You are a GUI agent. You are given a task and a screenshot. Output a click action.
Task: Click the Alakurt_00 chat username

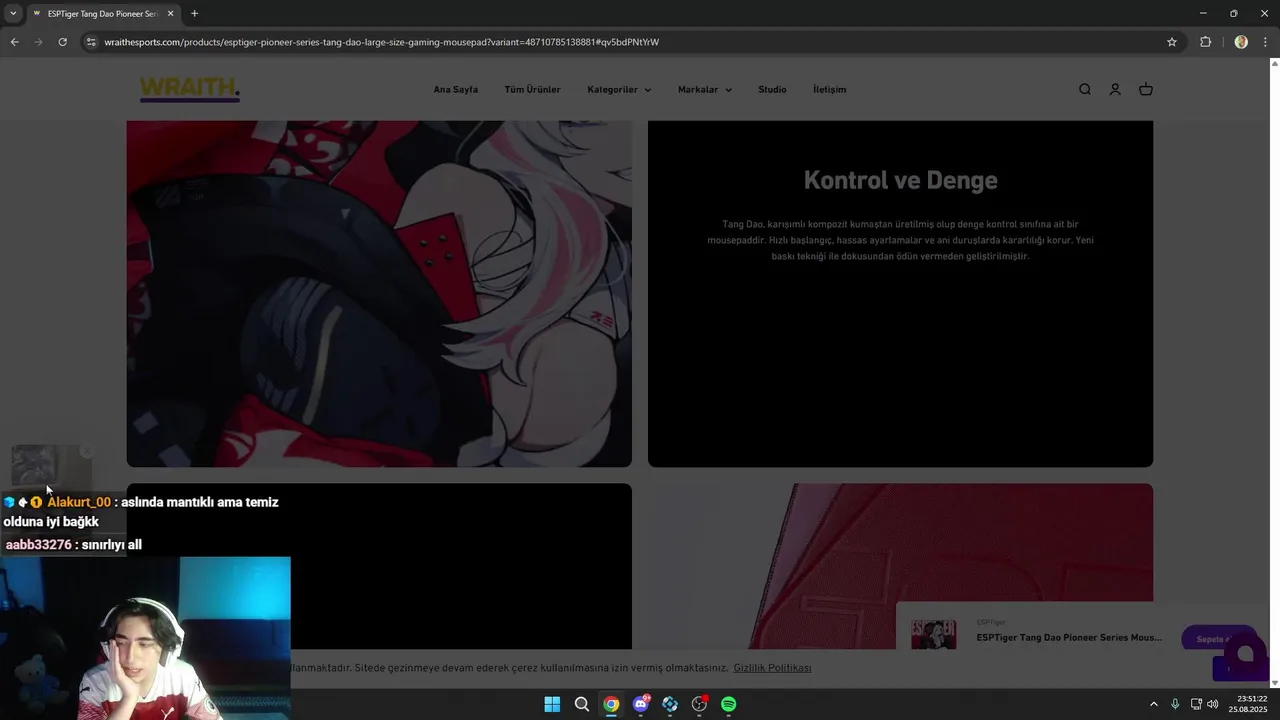[x=79, y=502]
